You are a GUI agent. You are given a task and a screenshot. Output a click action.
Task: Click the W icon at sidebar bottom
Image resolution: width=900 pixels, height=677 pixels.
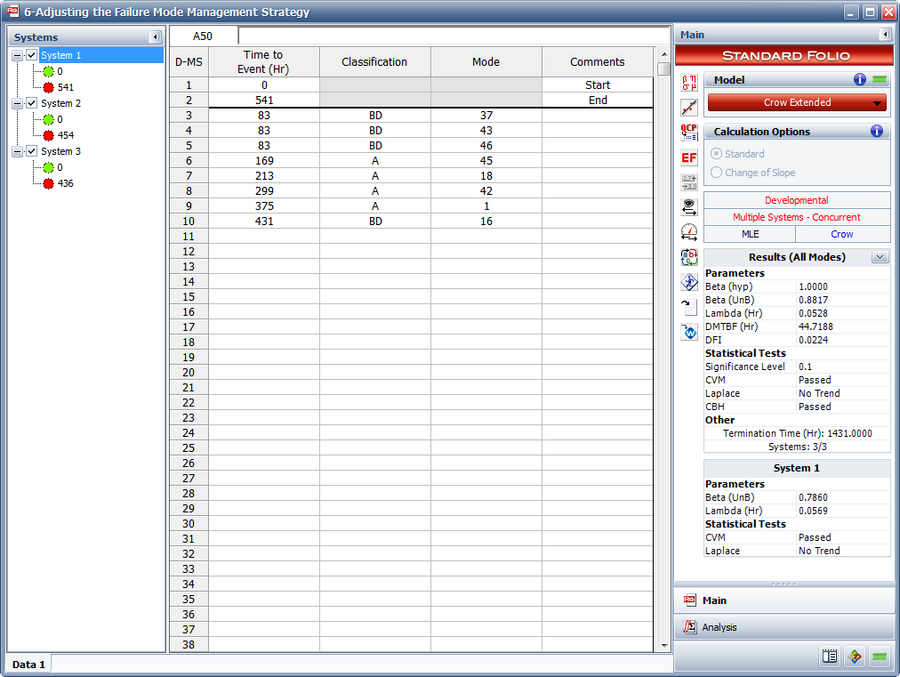pos(689,333)
